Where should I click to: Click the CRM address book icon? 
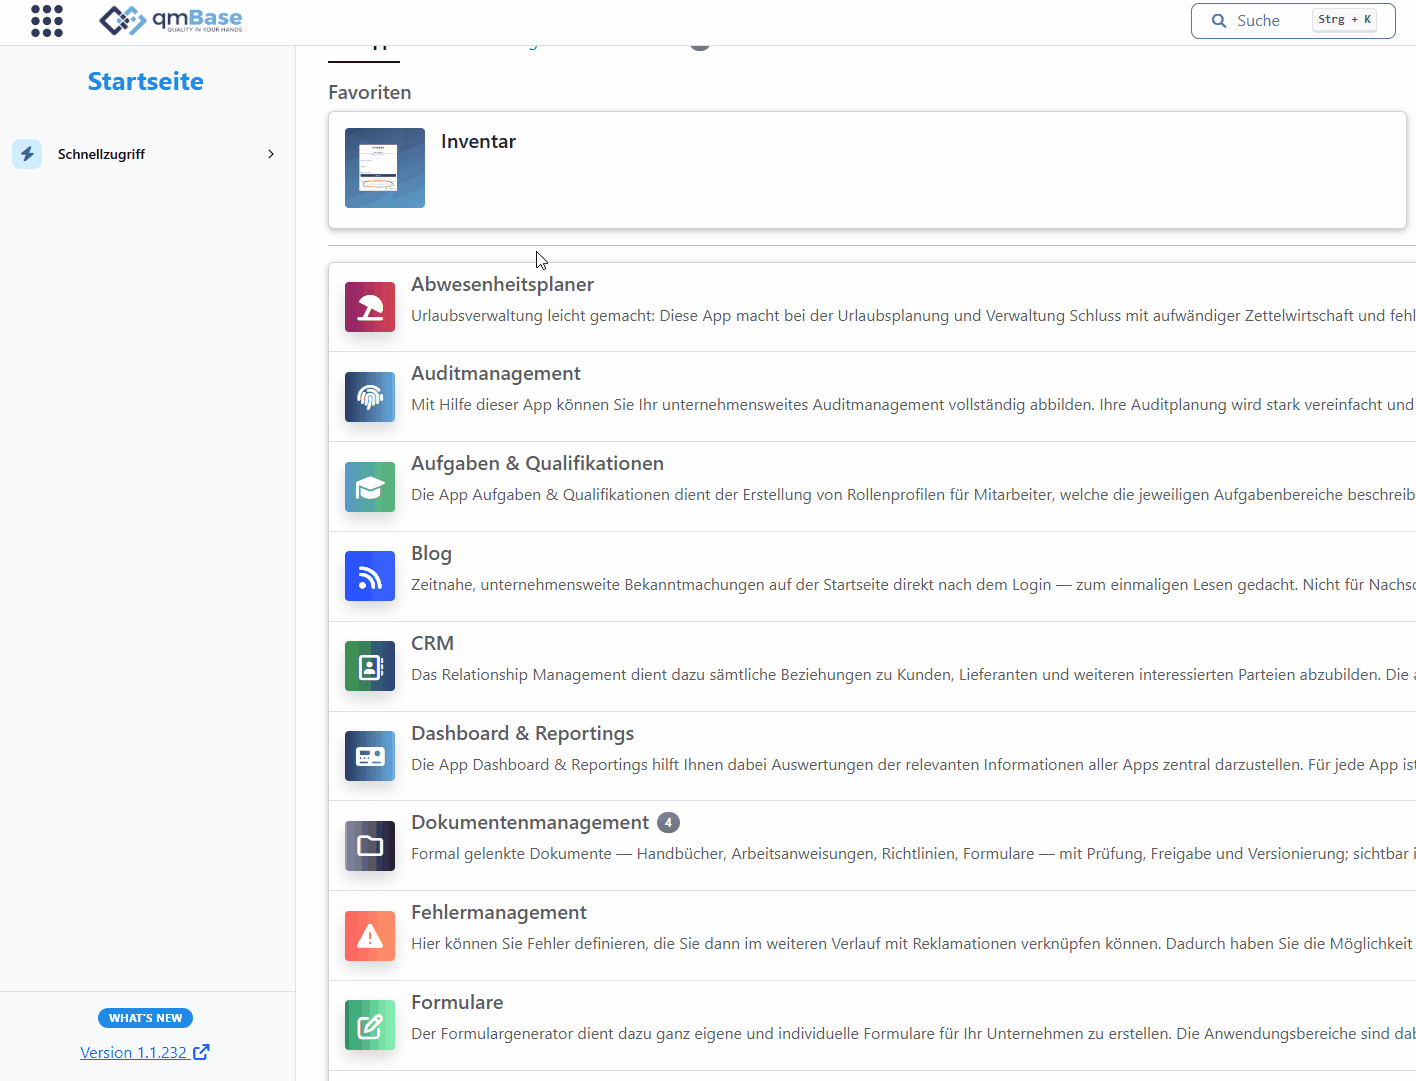point(370,666)
